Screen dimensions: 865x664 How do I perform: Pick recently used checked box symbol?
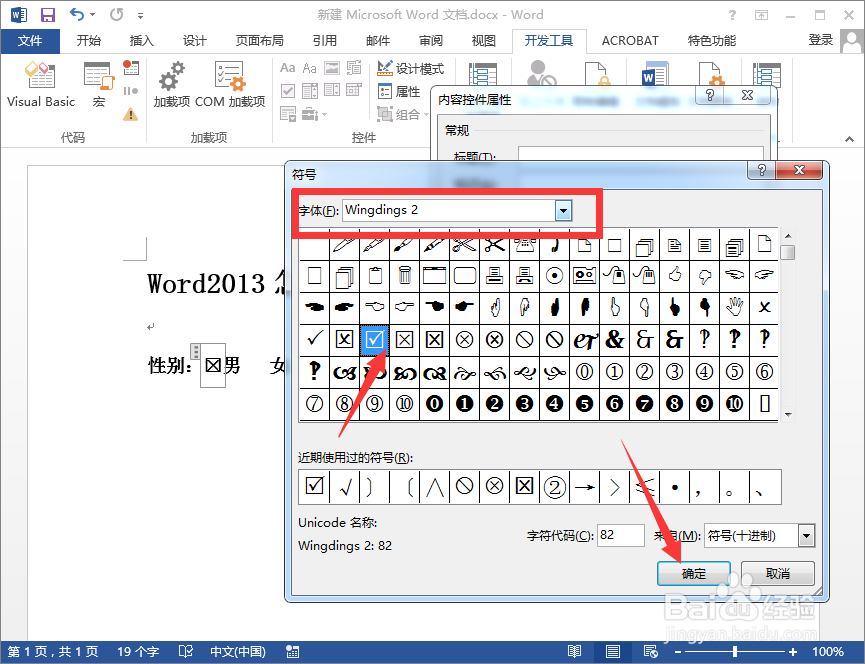click(x=314, y=487)
